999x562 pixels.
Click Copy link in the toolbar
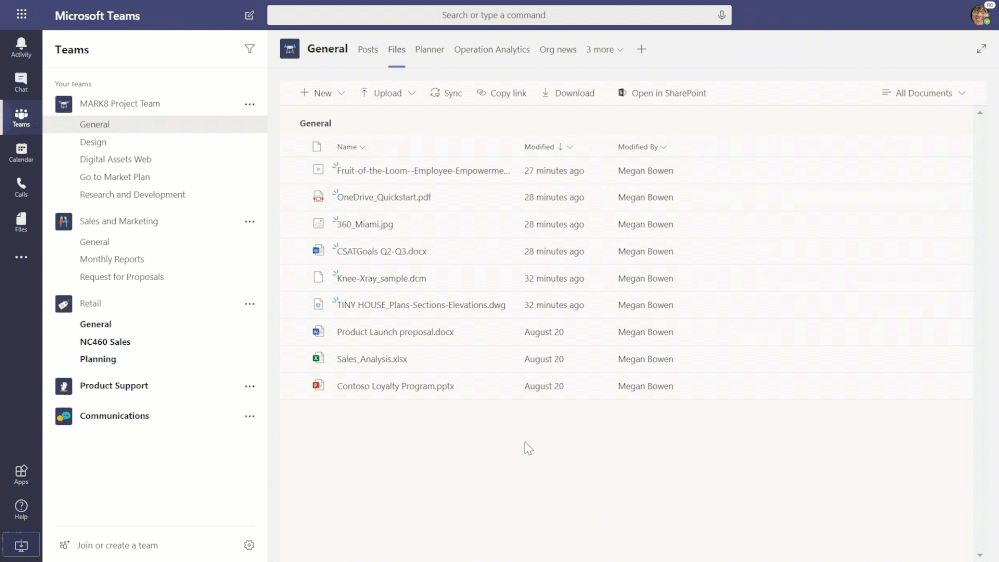501,93
